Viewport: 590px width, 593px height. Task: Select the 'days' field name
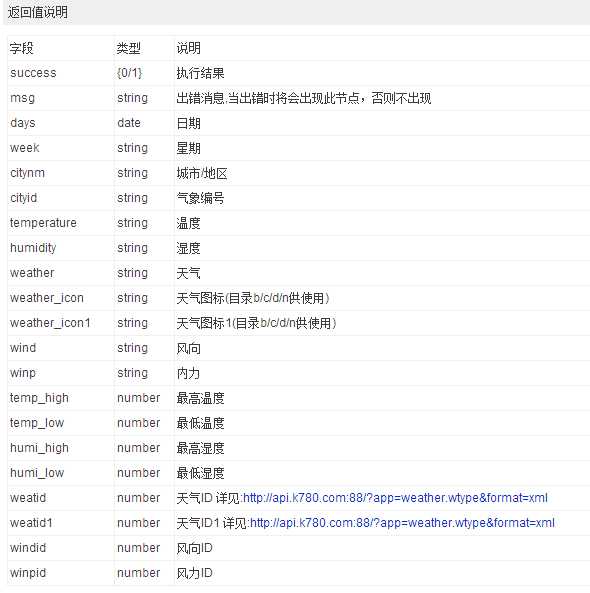(x=23, y=123)
